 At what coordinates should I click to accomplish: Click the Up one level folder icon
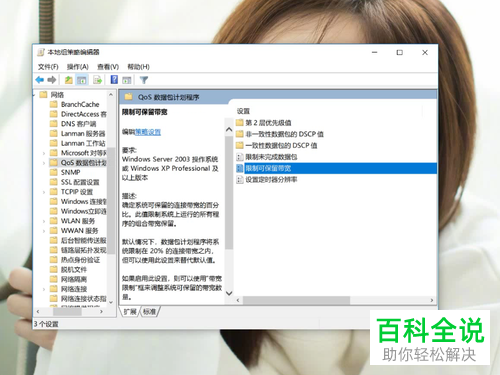tap(69, 80)
